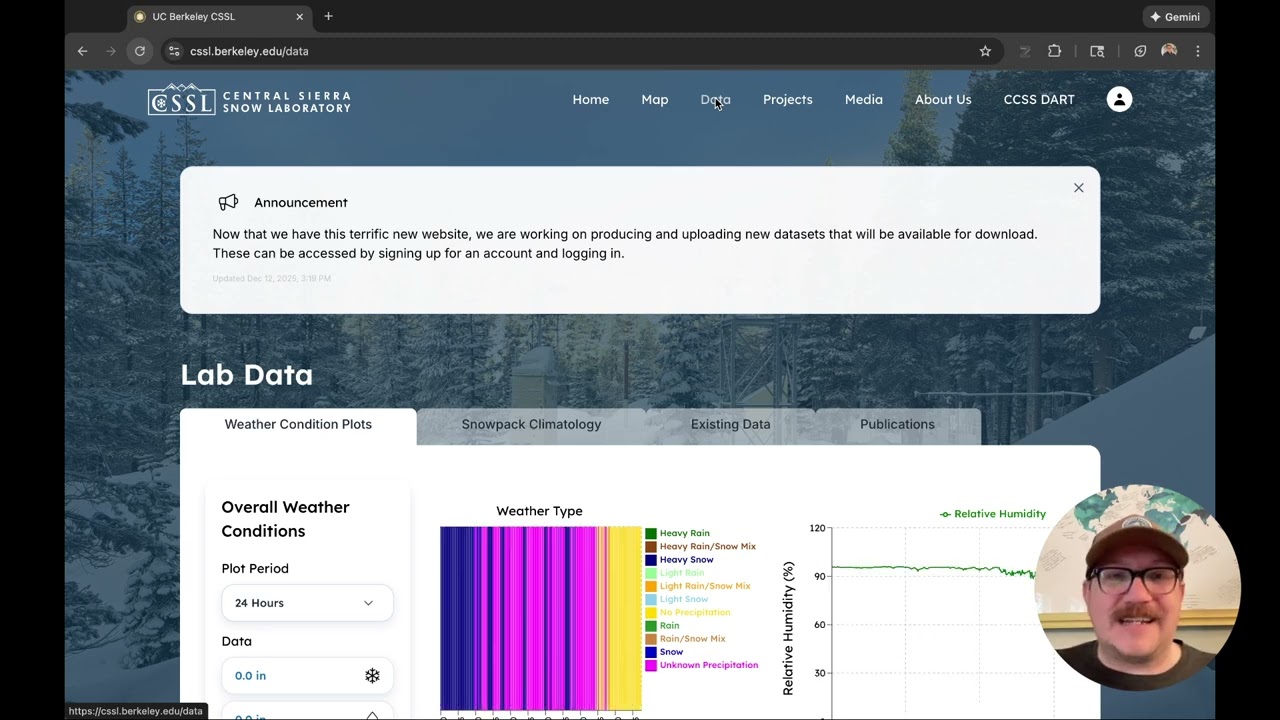
Task: Open Projects in the navigation
Action: (x=787, y=99)
